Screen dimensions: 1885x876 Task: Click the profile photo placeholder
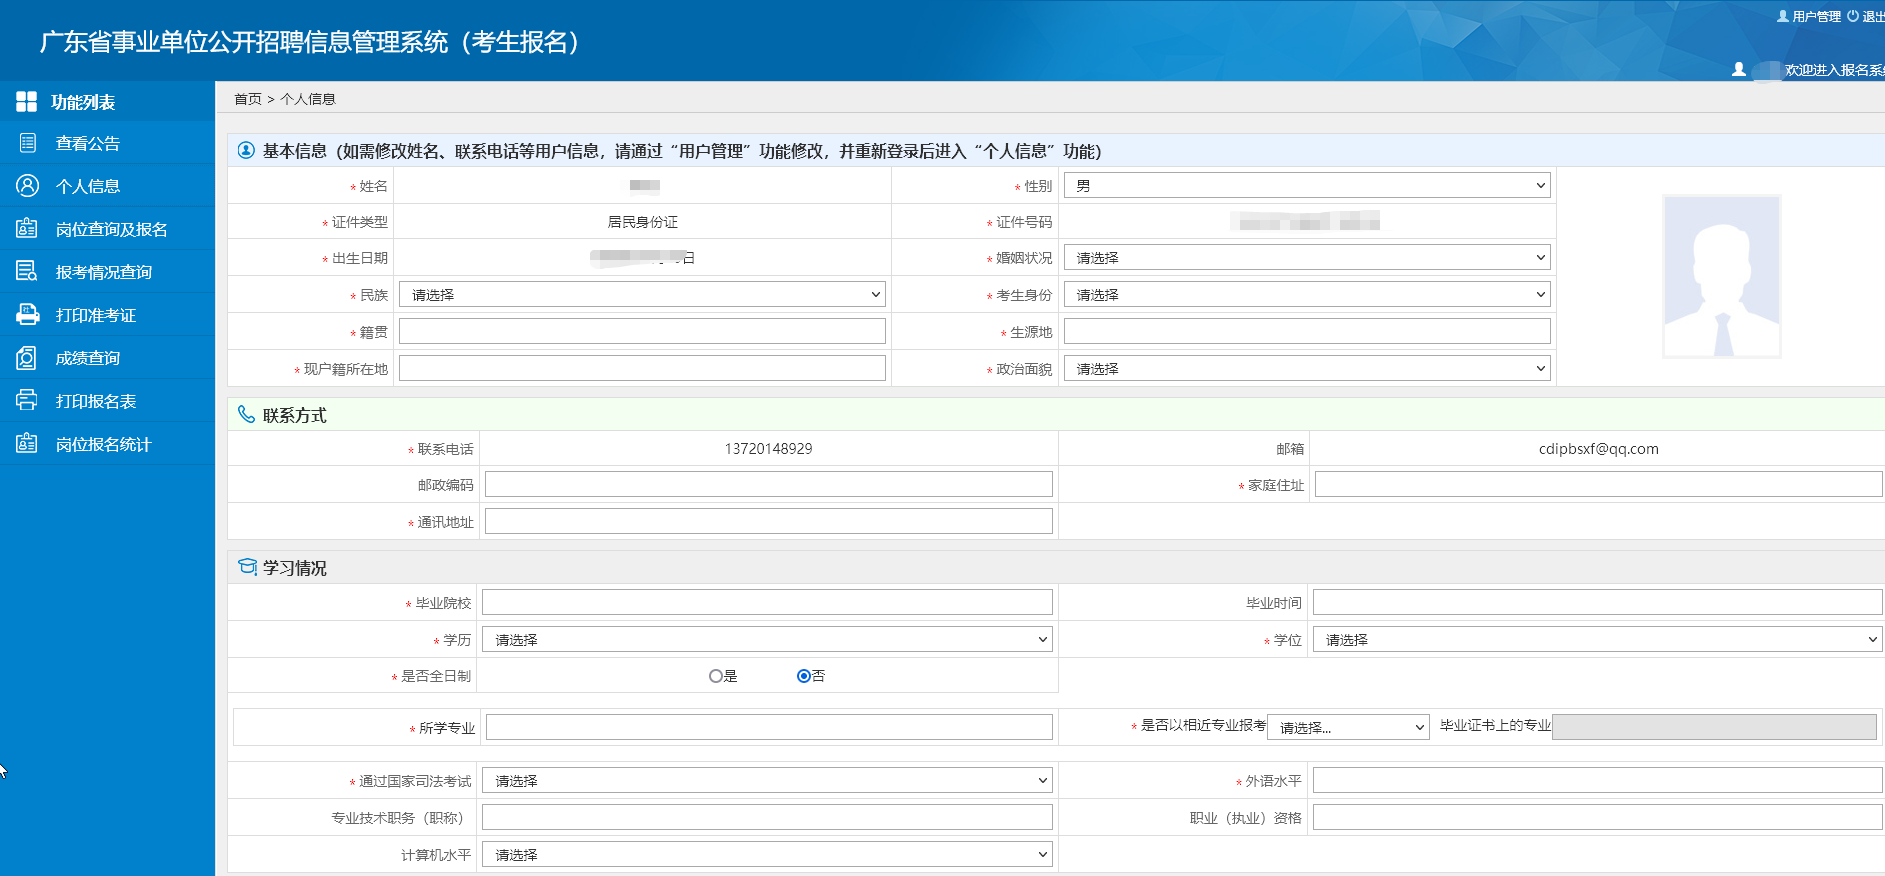tap(1721, 277)
